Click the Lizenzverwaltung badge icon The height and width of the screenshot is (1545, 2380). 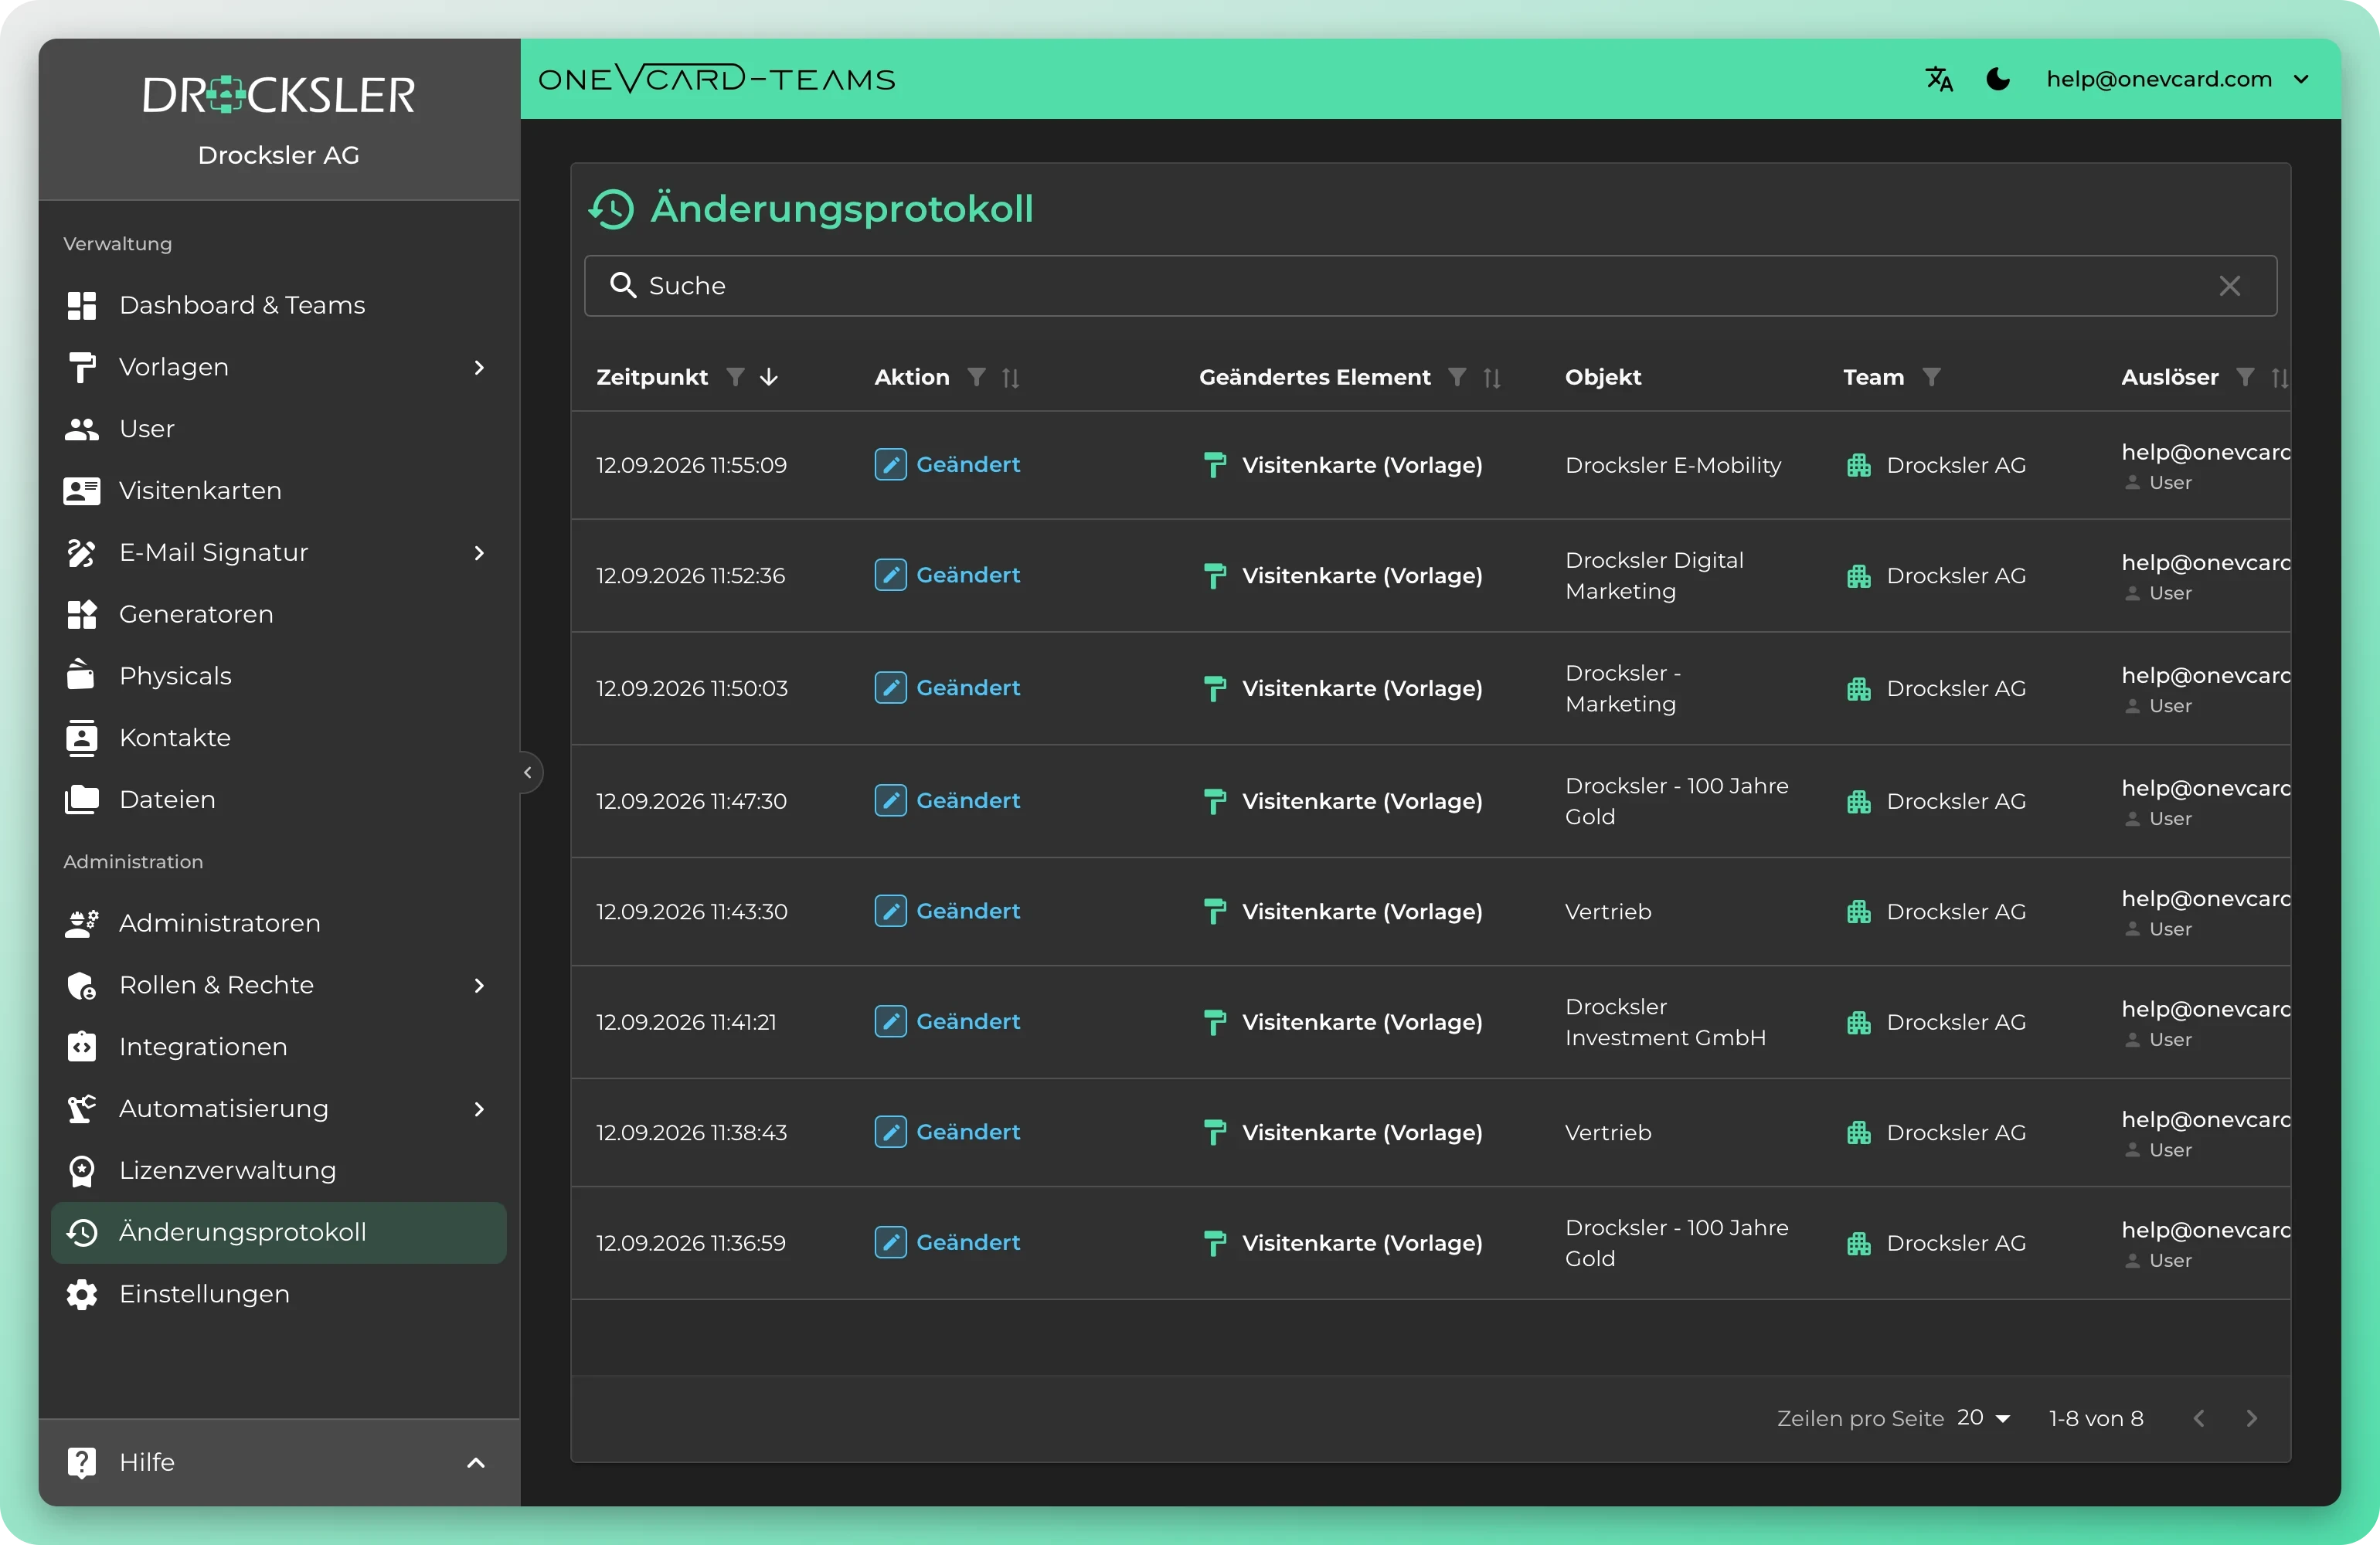coord(82,1171)
